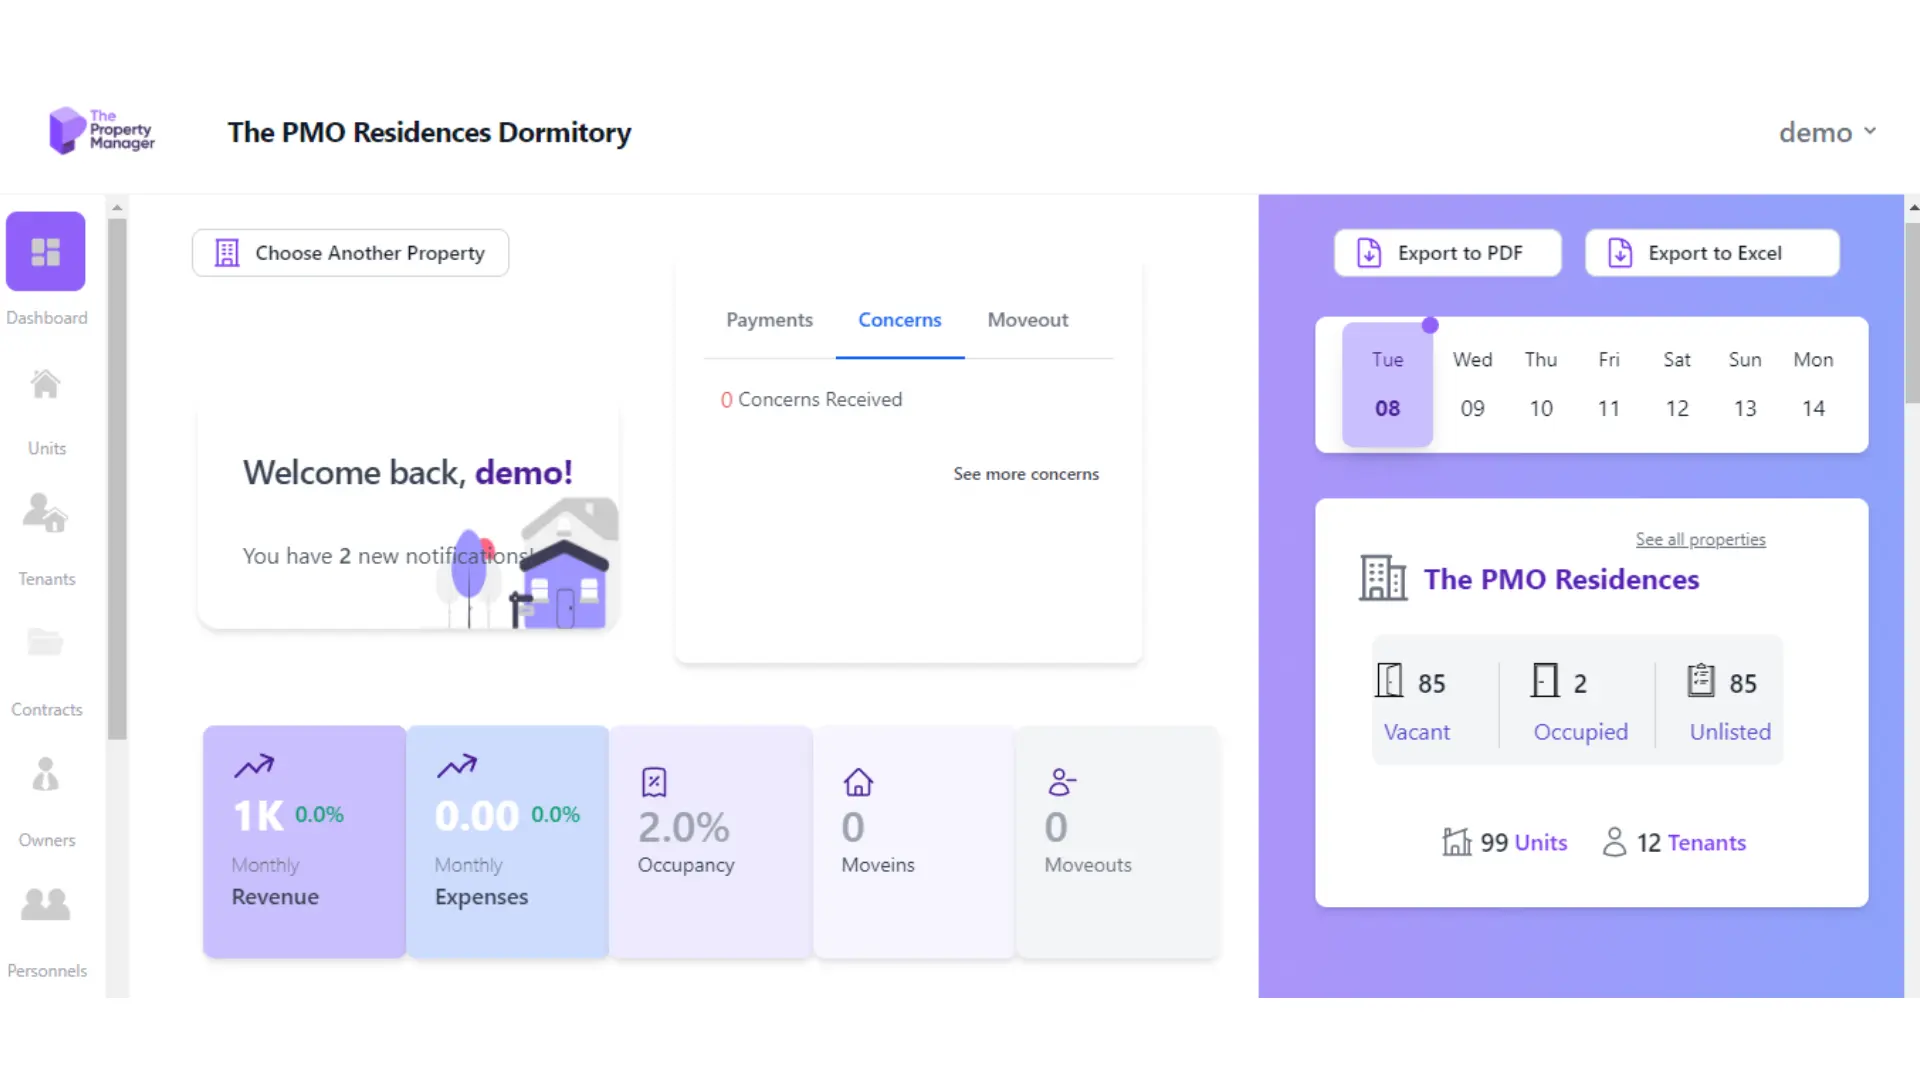Select the Personnels sidebar icon
The width and height of the screenshot is (1920, 1080).
pyautogui.click(x=46, y=905)
